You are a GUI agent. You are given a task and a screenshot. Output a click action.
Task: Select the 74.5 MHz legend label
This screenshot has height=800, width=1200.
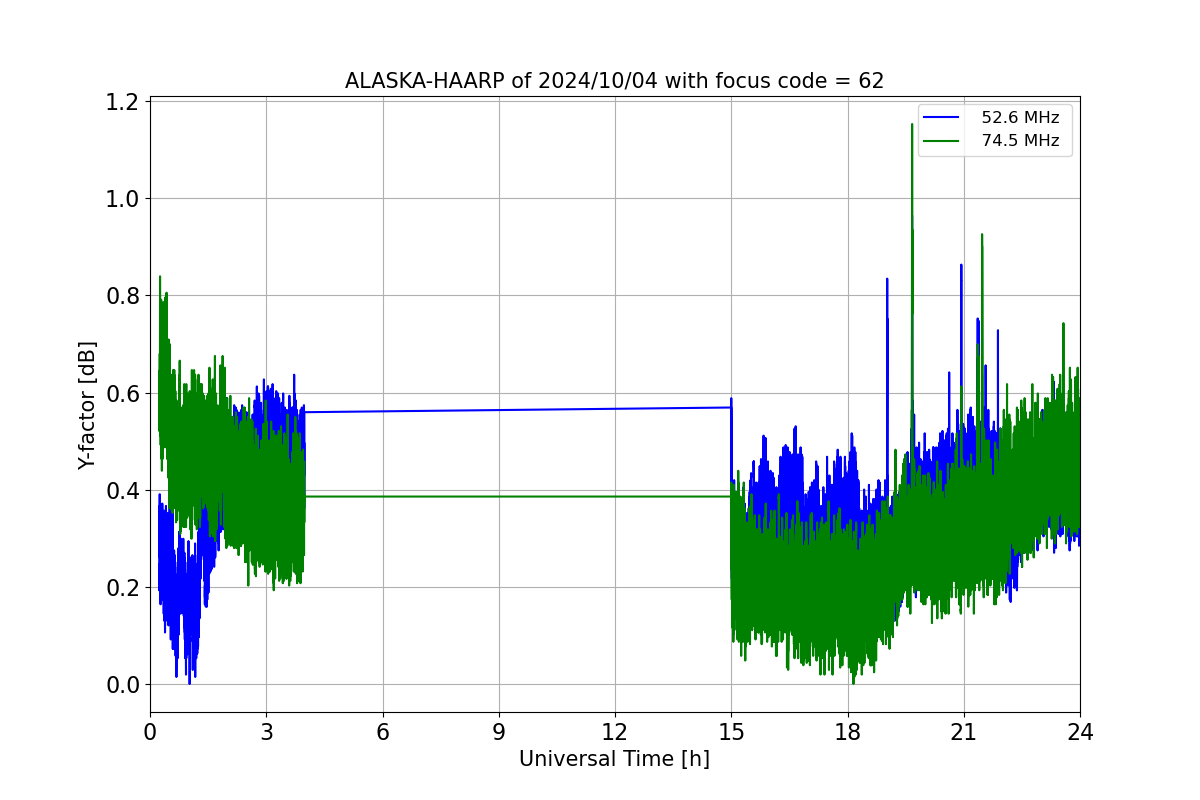pos(1020,141)
